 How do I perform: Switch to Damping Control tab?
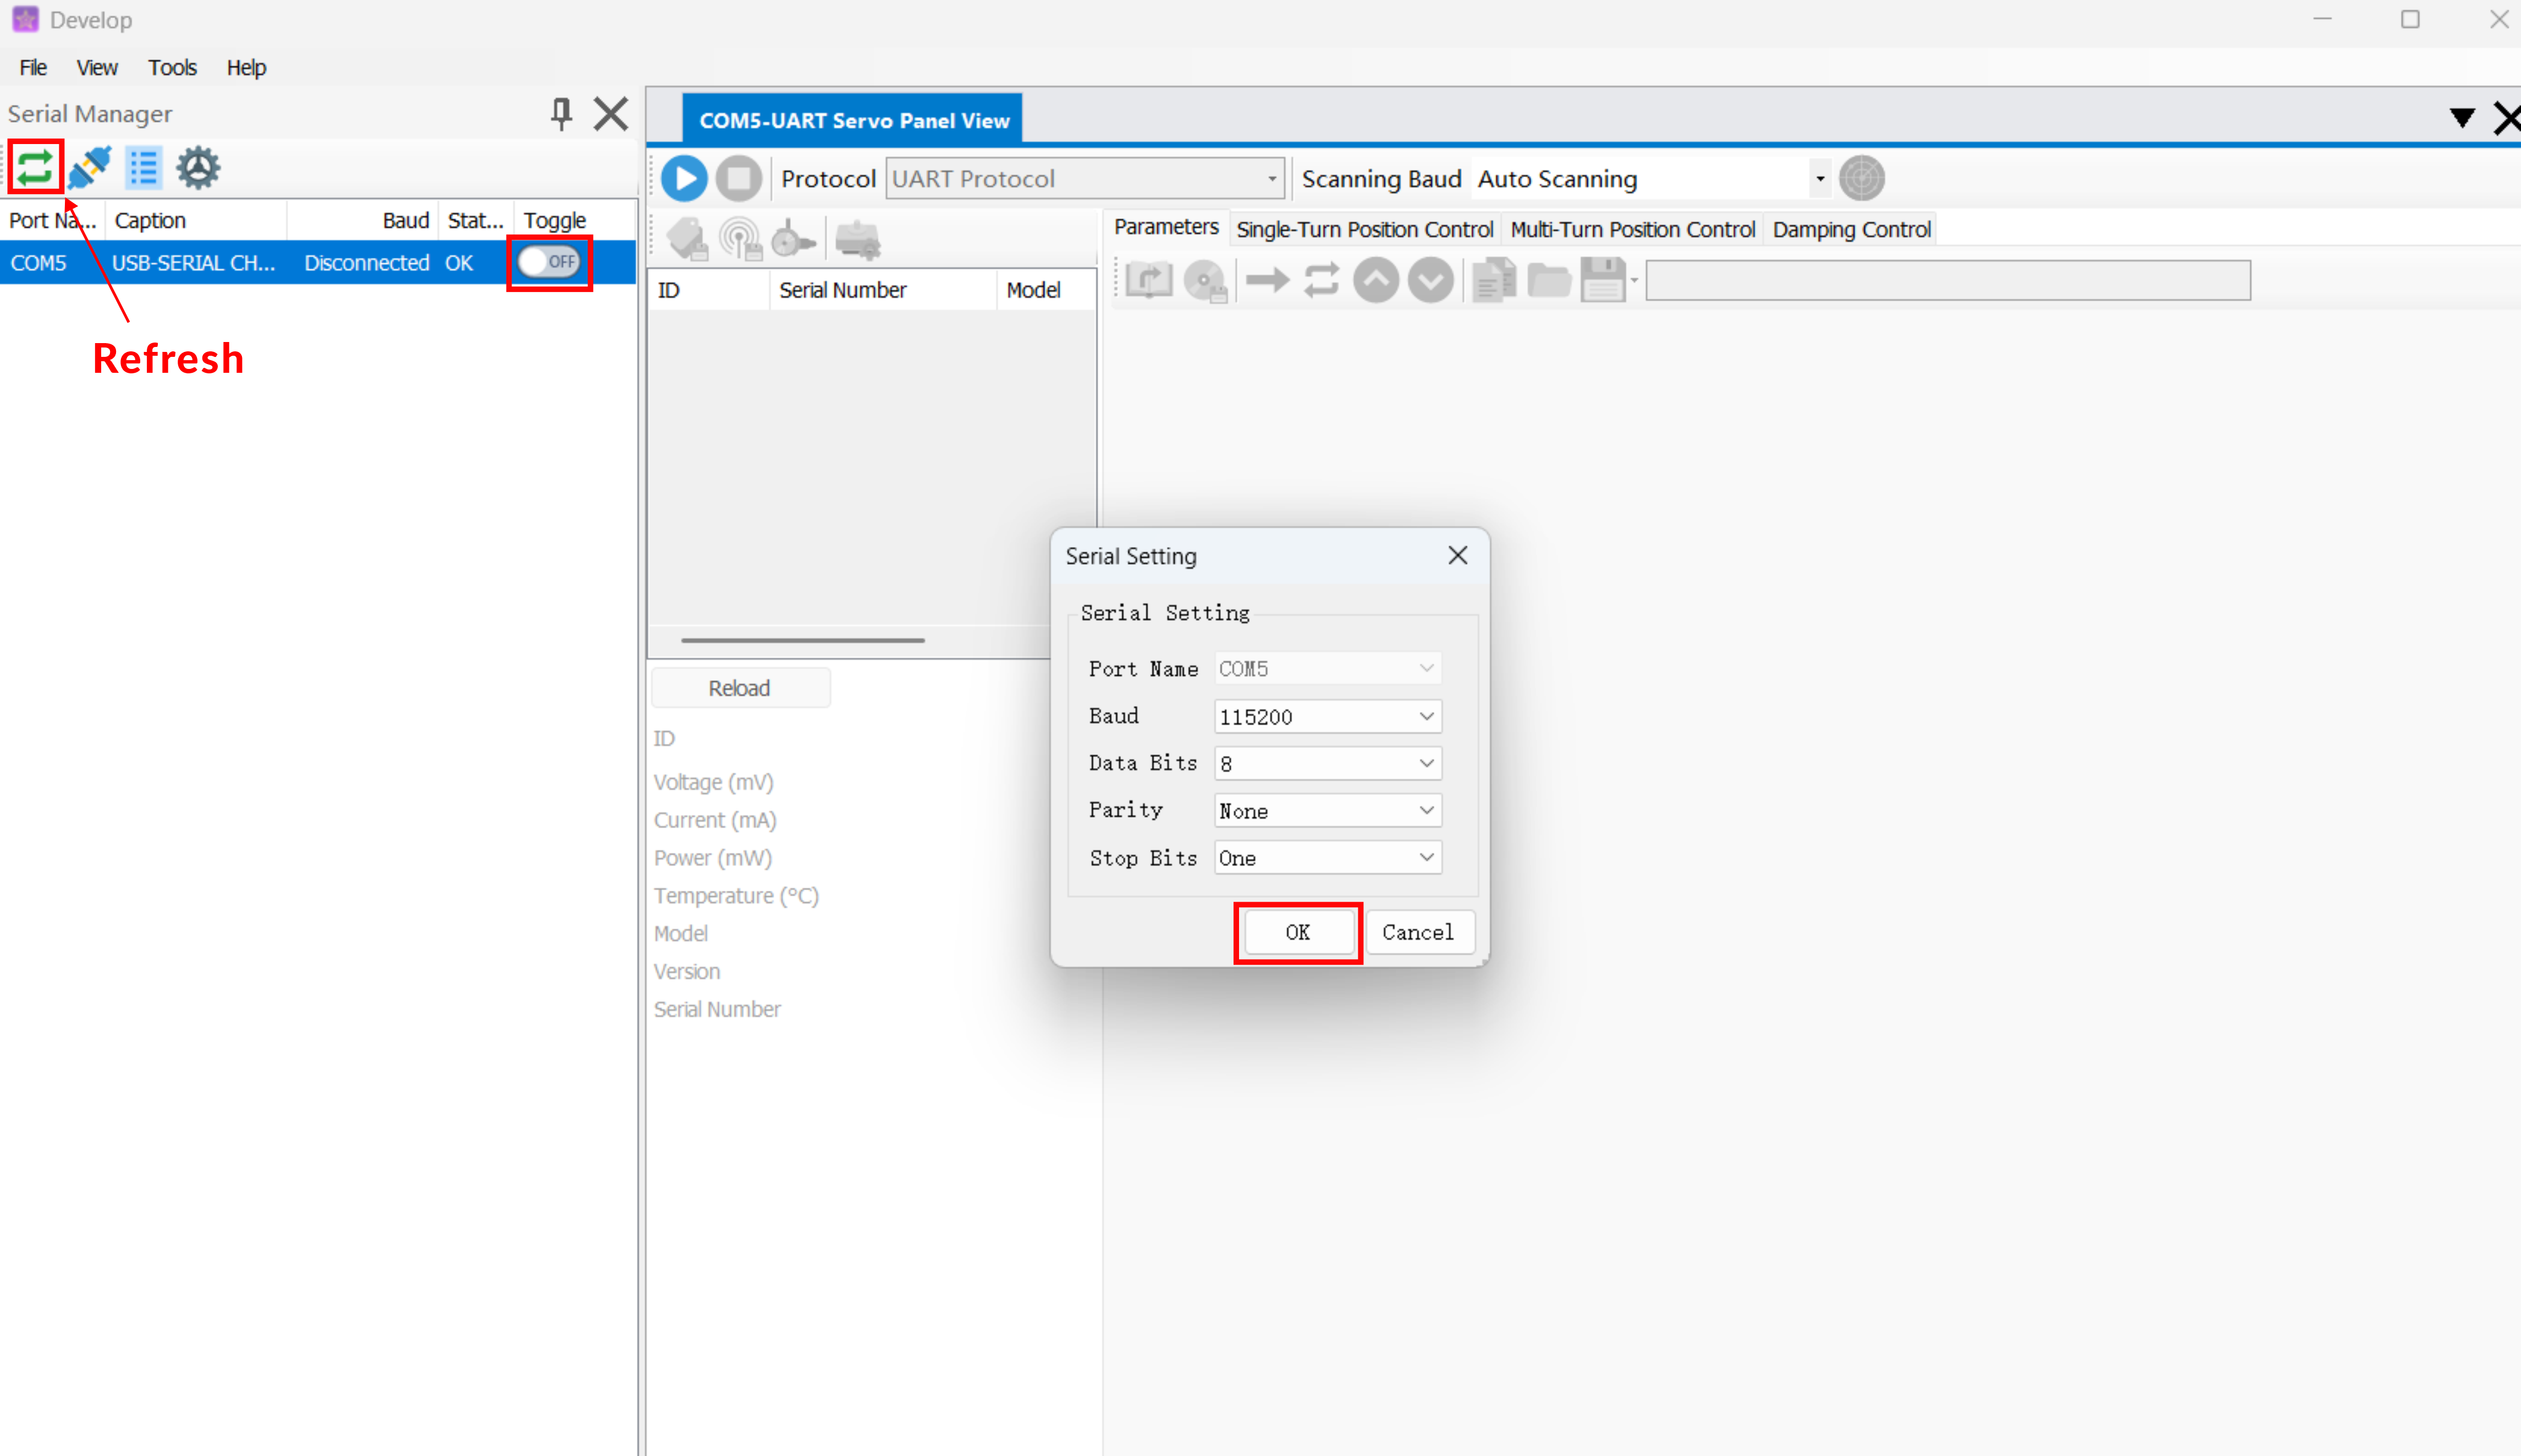click(1851, 229)
